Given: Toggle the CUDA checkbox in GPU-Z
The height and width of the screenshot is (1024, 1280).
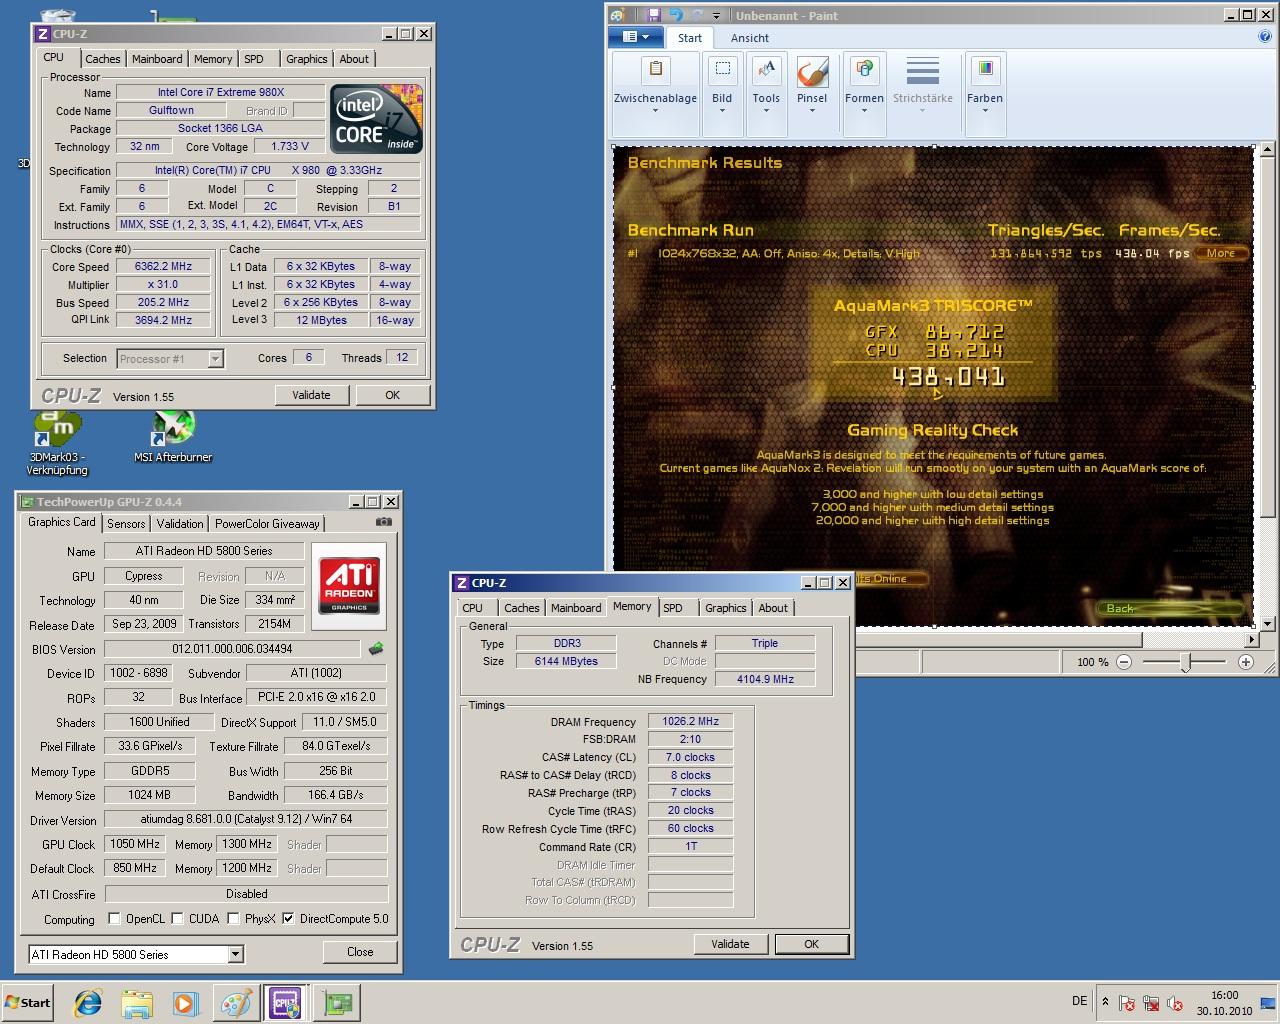Looking at the screenshot, I should pyautogui.click(x=177, y=919).
